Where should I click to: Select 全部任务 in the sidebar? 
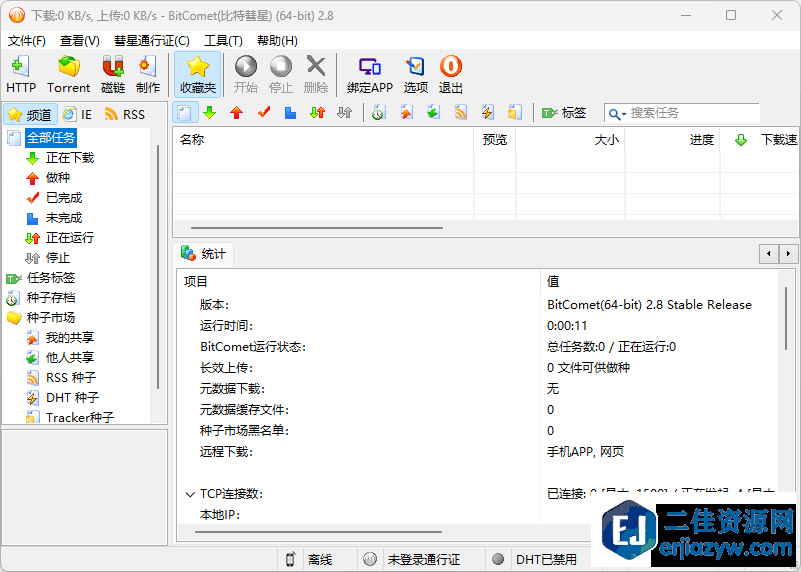[x=51, y=138]
